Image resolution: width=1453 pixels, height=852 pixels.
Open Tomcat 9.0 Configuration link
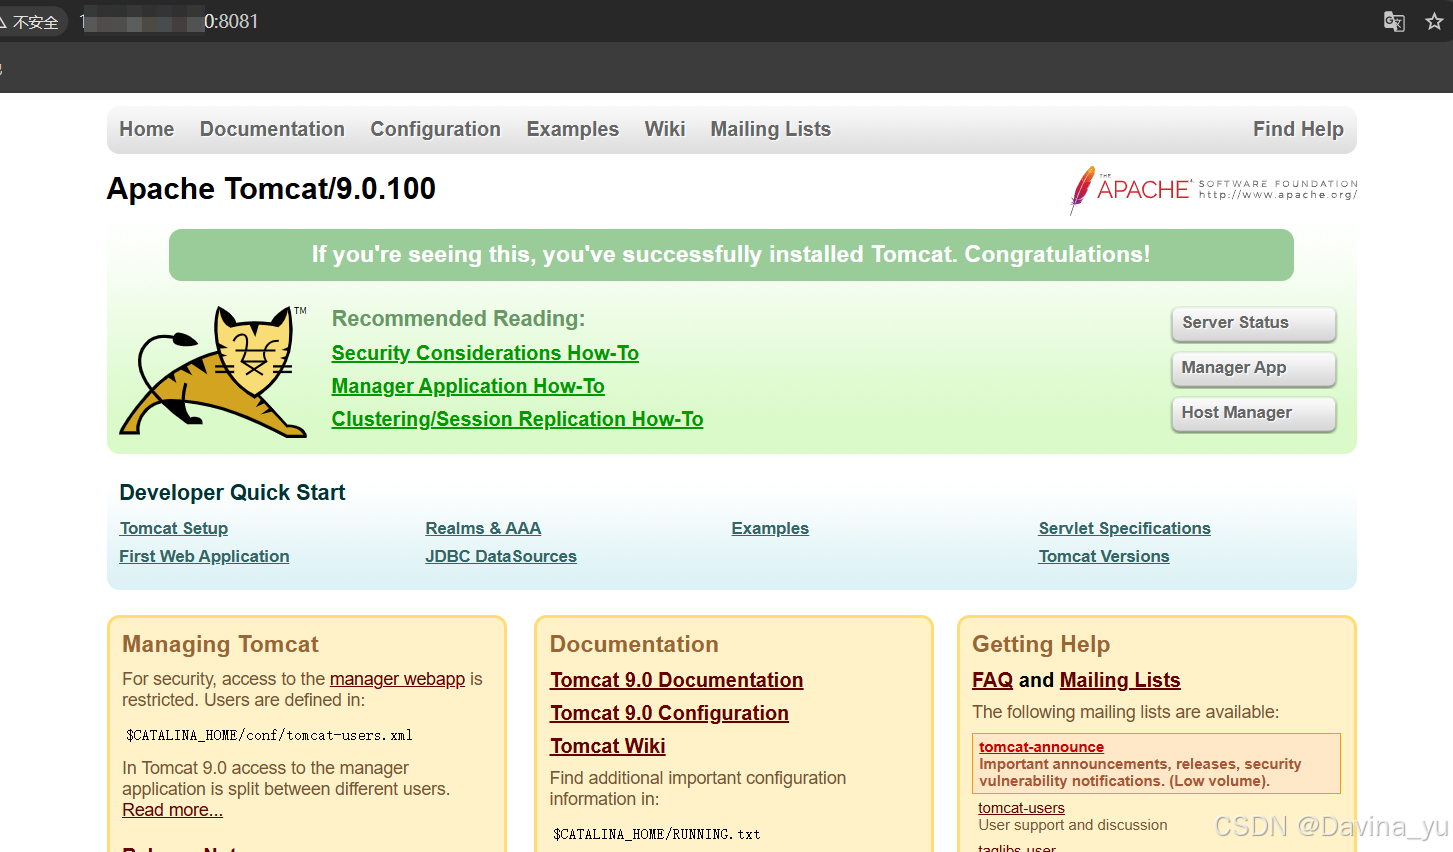click(x=669, y=713)
